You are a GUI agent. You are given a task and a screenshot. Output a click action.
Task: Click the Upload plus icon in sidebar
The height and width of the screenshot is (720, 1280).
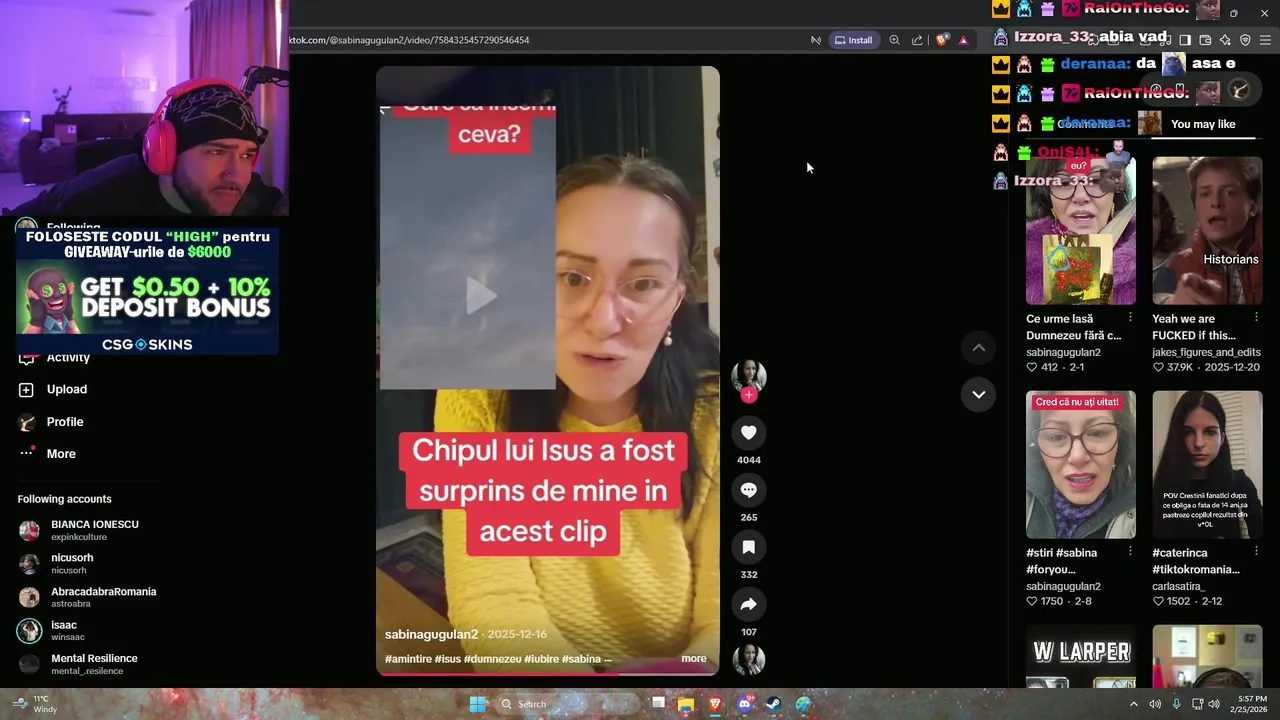pyautogui.click(x=27, y=389)
